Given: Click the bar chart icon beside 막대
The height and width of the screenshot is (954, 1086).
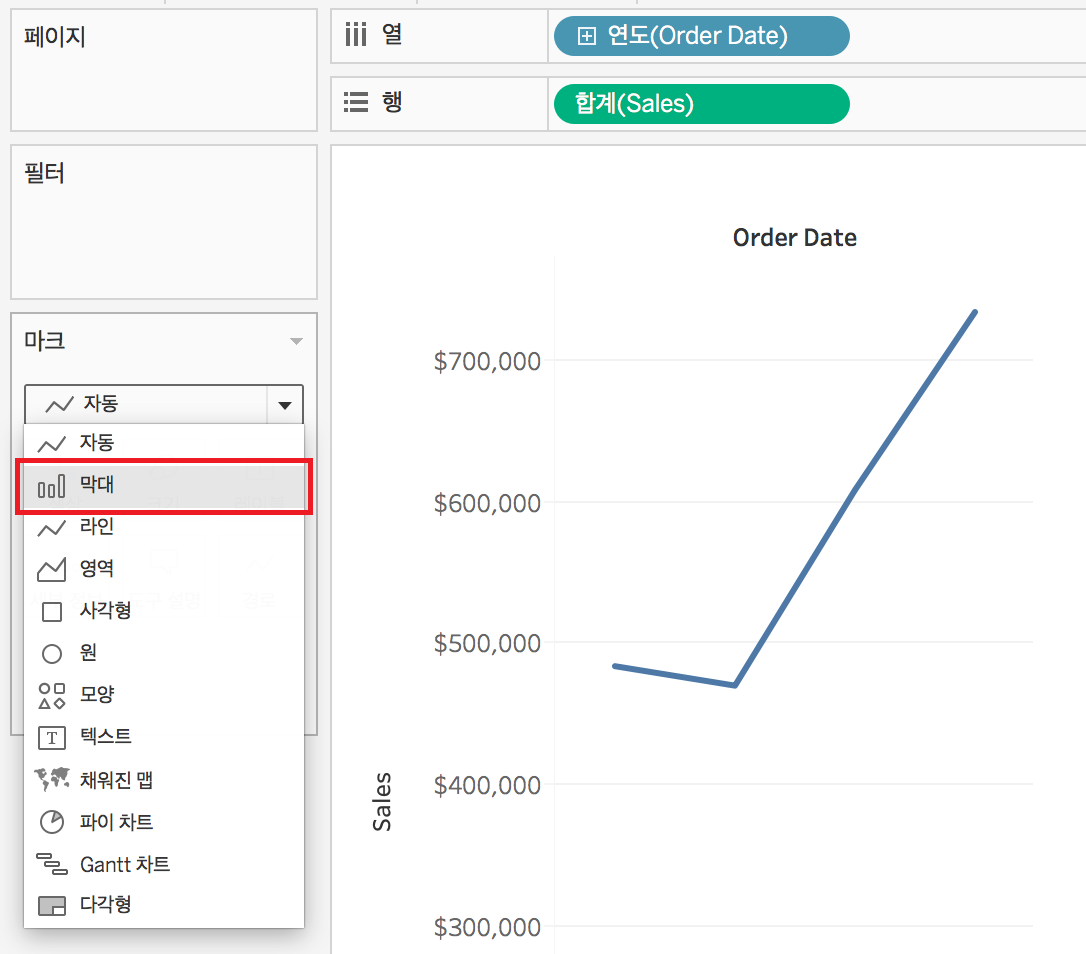Looking at the screenshot, I should 51,487.
